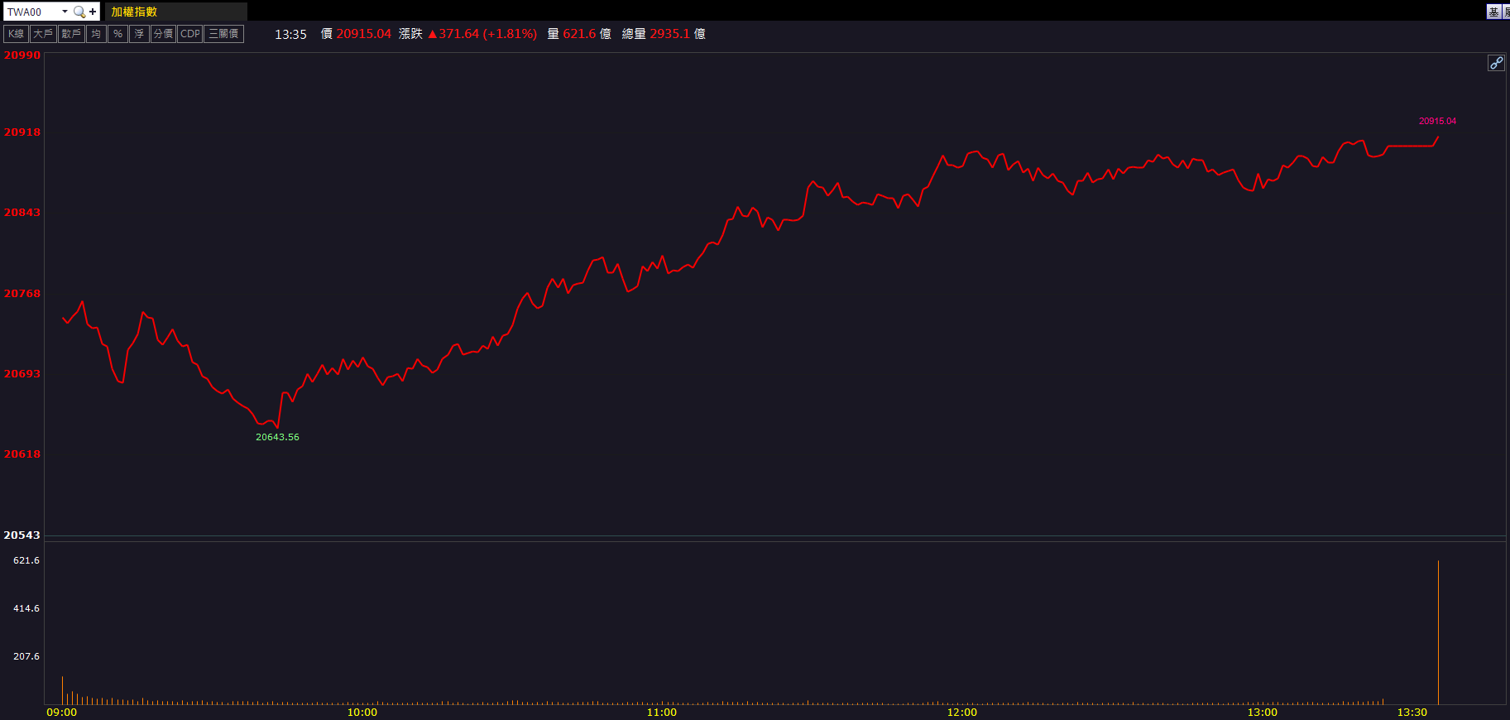Click the 10:00 time axis label
Screen dimensions: 1510x720
coord(362,713)
